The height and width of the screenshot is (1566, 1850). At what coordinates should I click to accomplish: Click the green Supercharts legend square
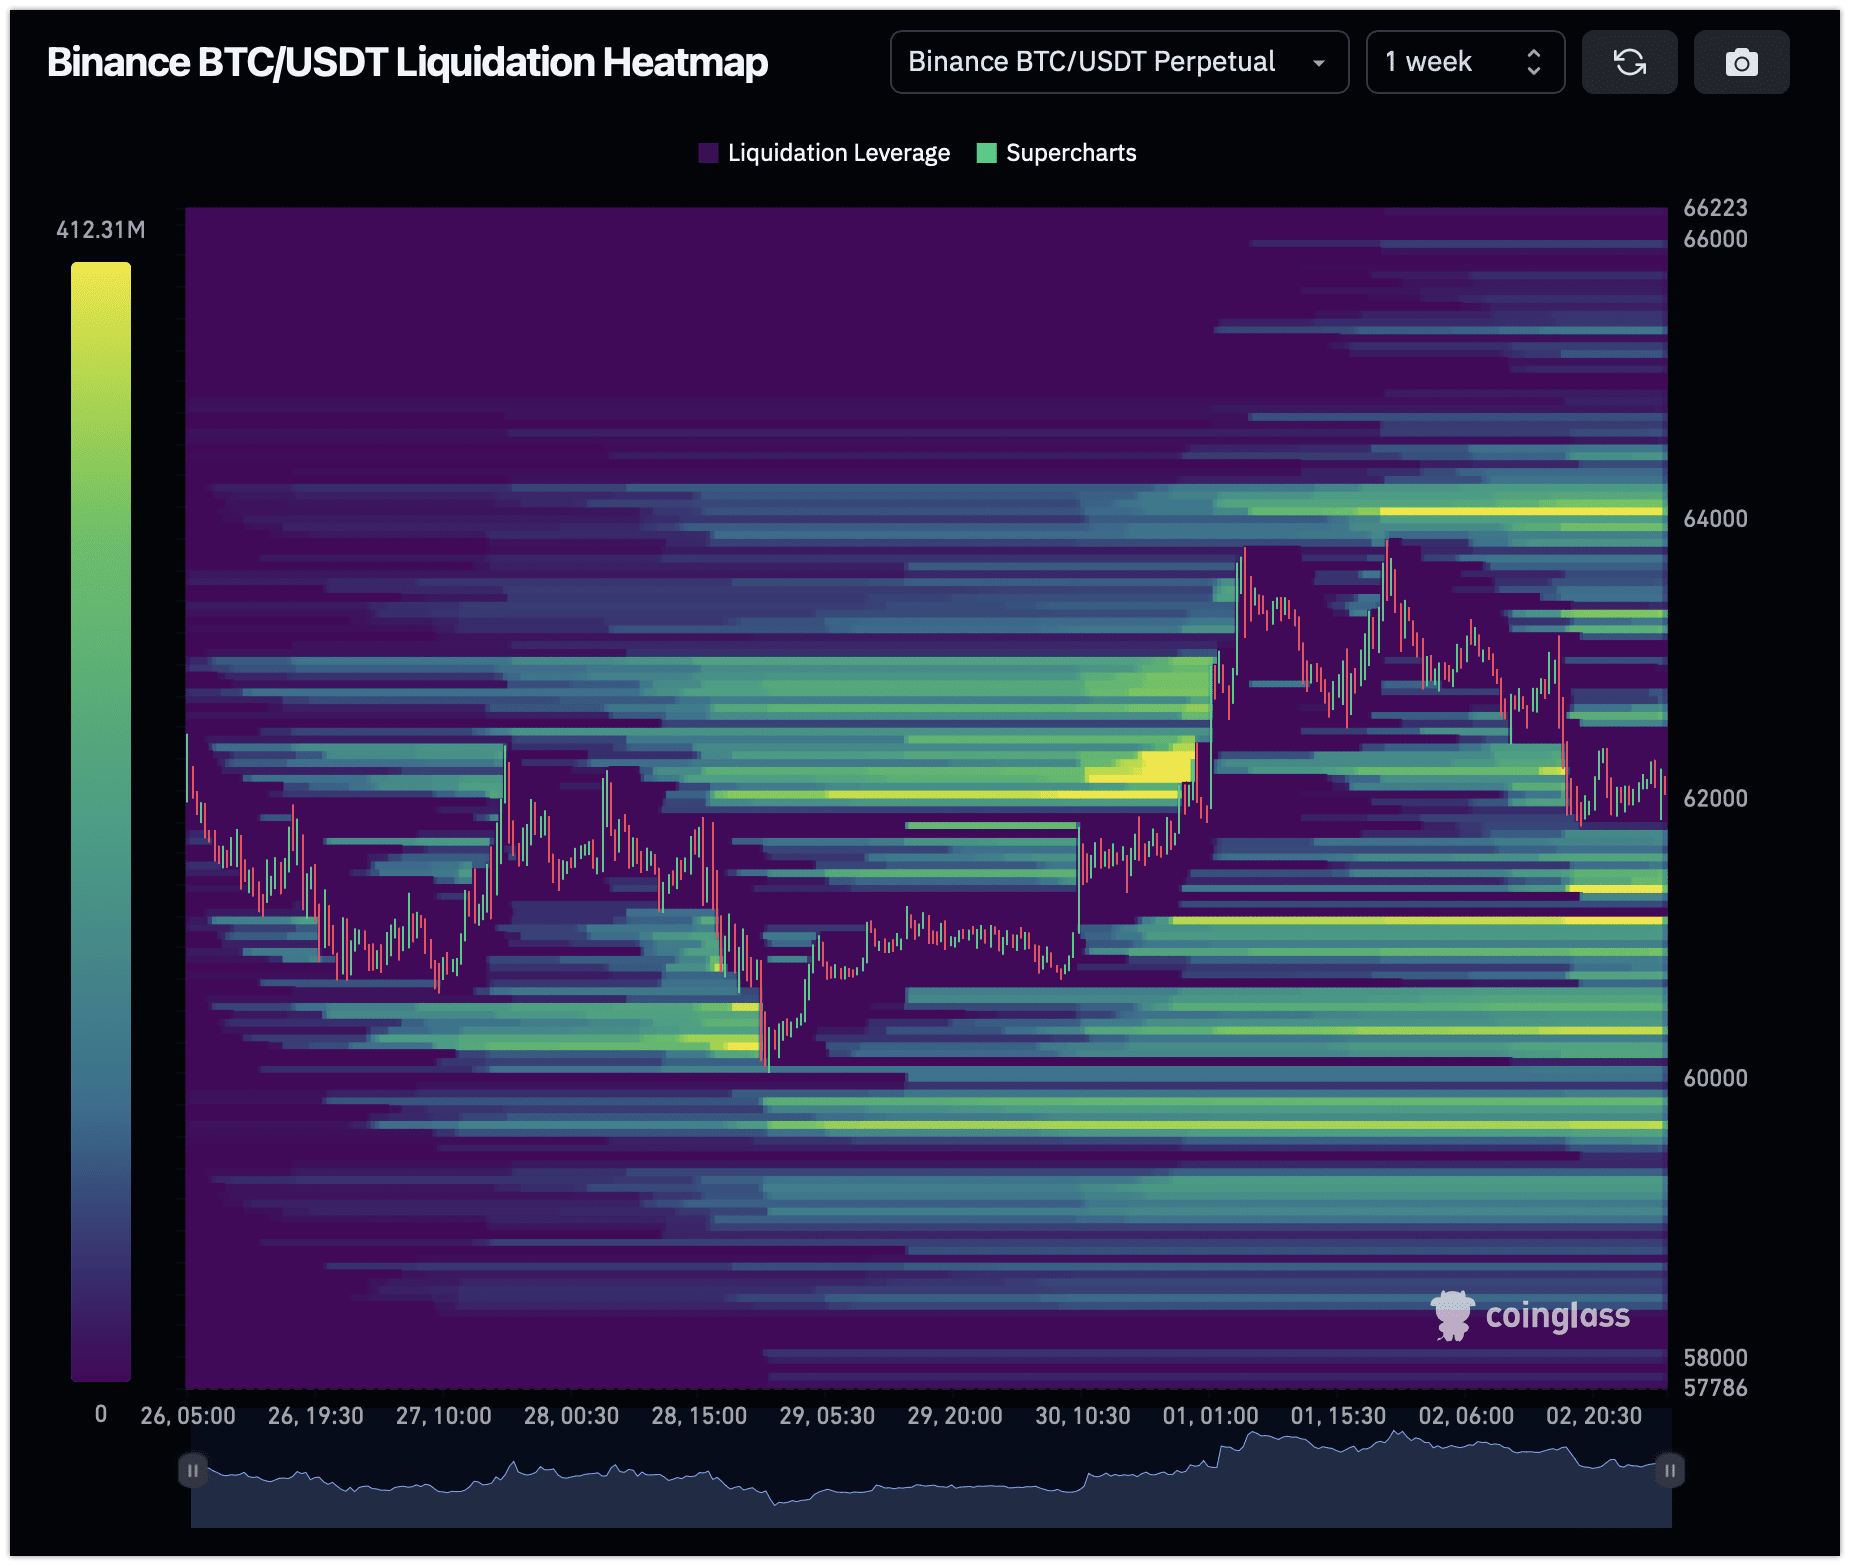pyautogui.click(x=986, y=153)
